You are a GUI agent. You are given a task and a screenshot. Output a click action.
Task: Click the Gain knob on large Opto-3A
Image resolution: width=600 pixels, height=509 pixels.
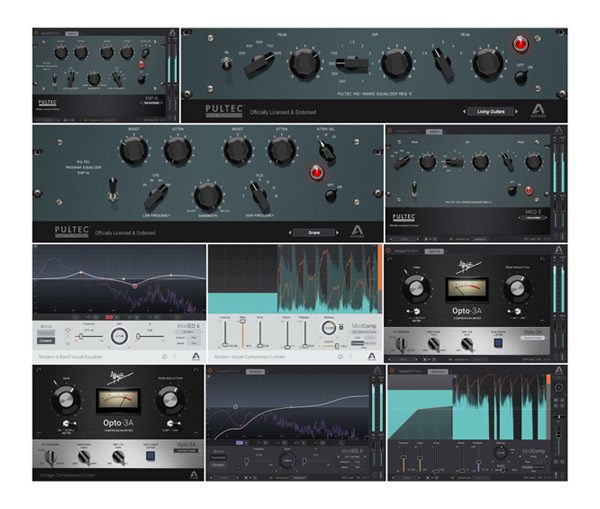[66, 400]
